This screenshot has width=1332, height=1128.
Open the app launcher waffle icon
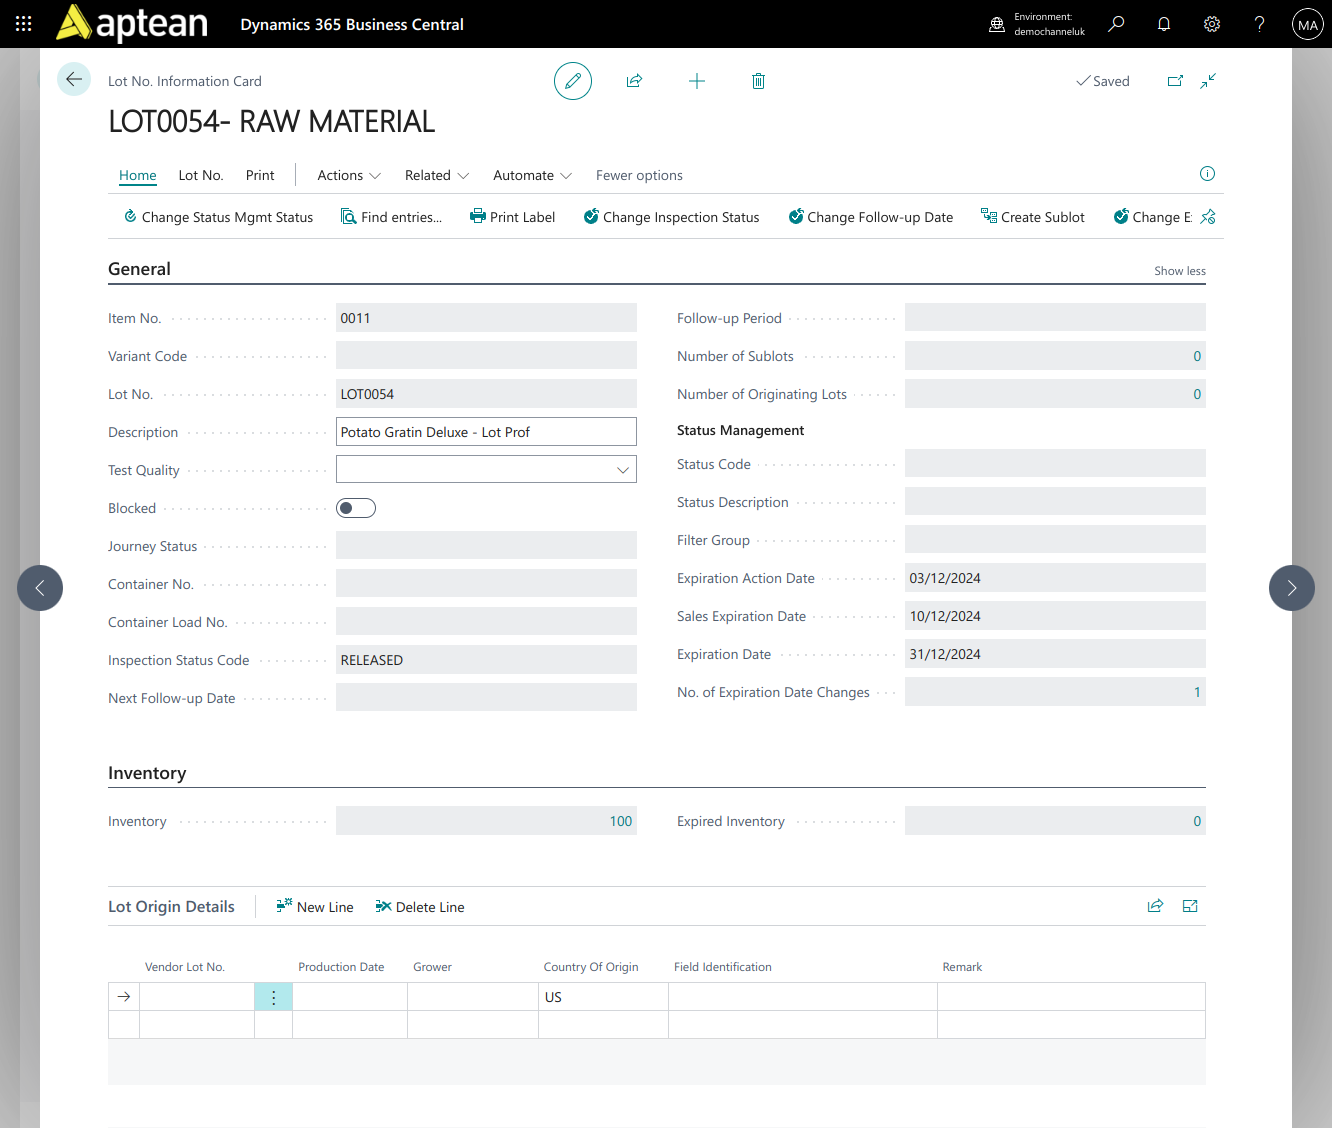click(x=24, y=24)
